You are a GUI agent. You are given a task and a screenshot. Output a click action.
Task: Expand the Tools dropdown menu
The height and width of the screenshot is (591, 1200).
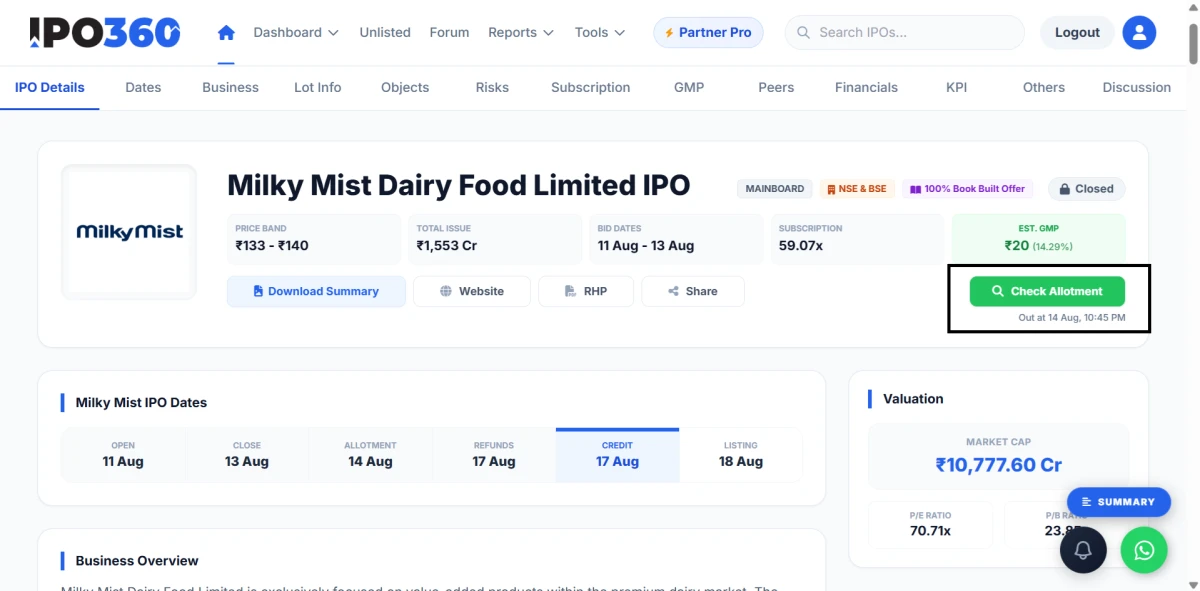tap(600, 32)
